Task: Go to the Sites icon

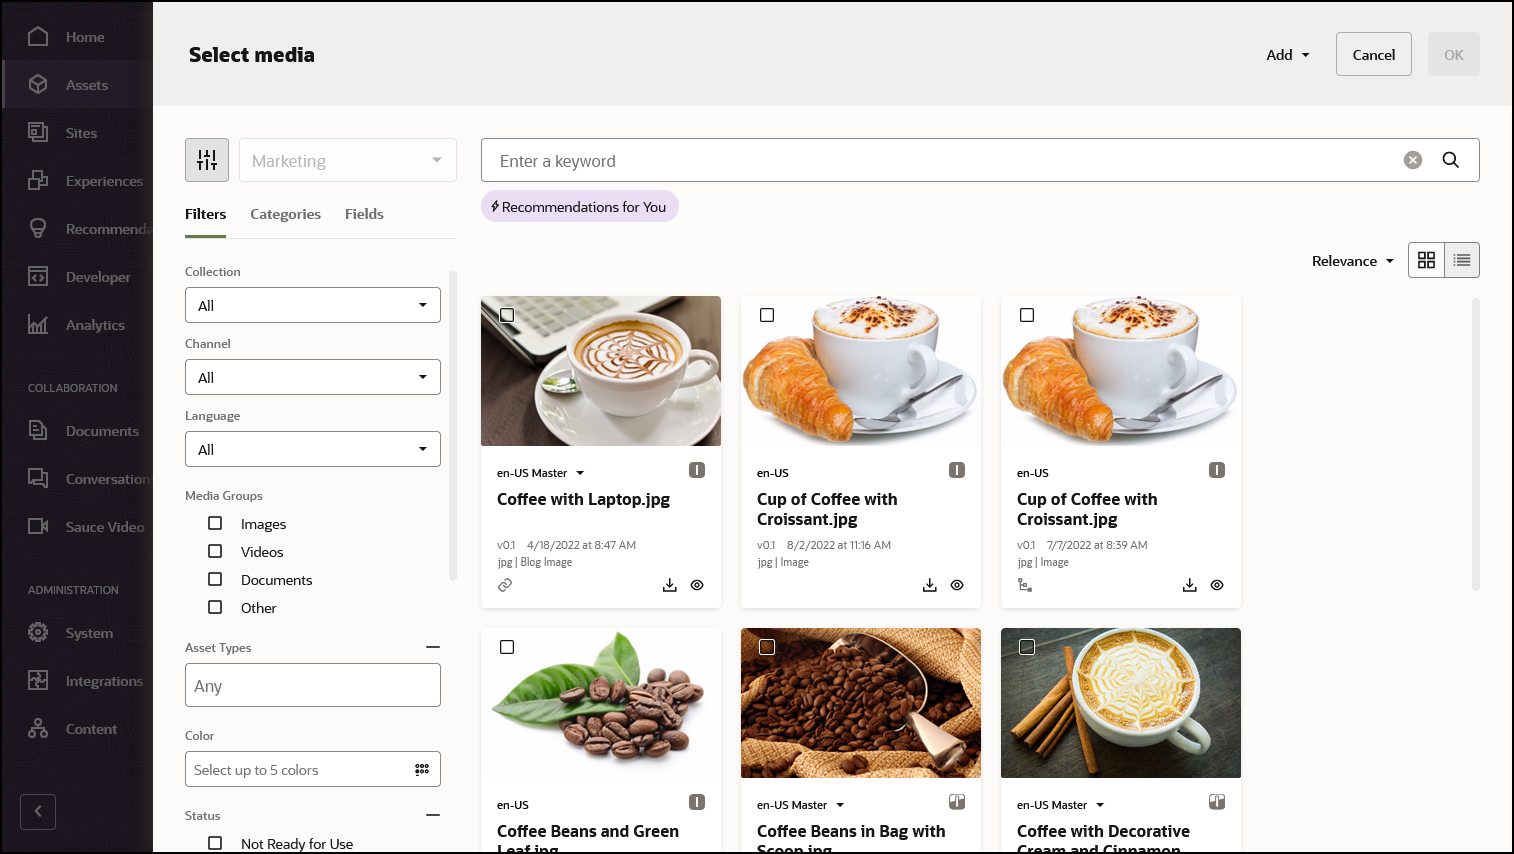Action: [x=38, y=132]
